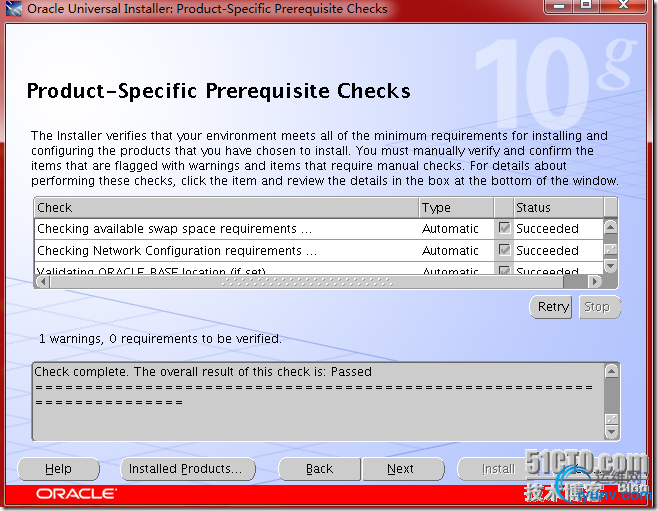Open Installed Products list
The image size is (658, 511).
[x=188, y=468]
